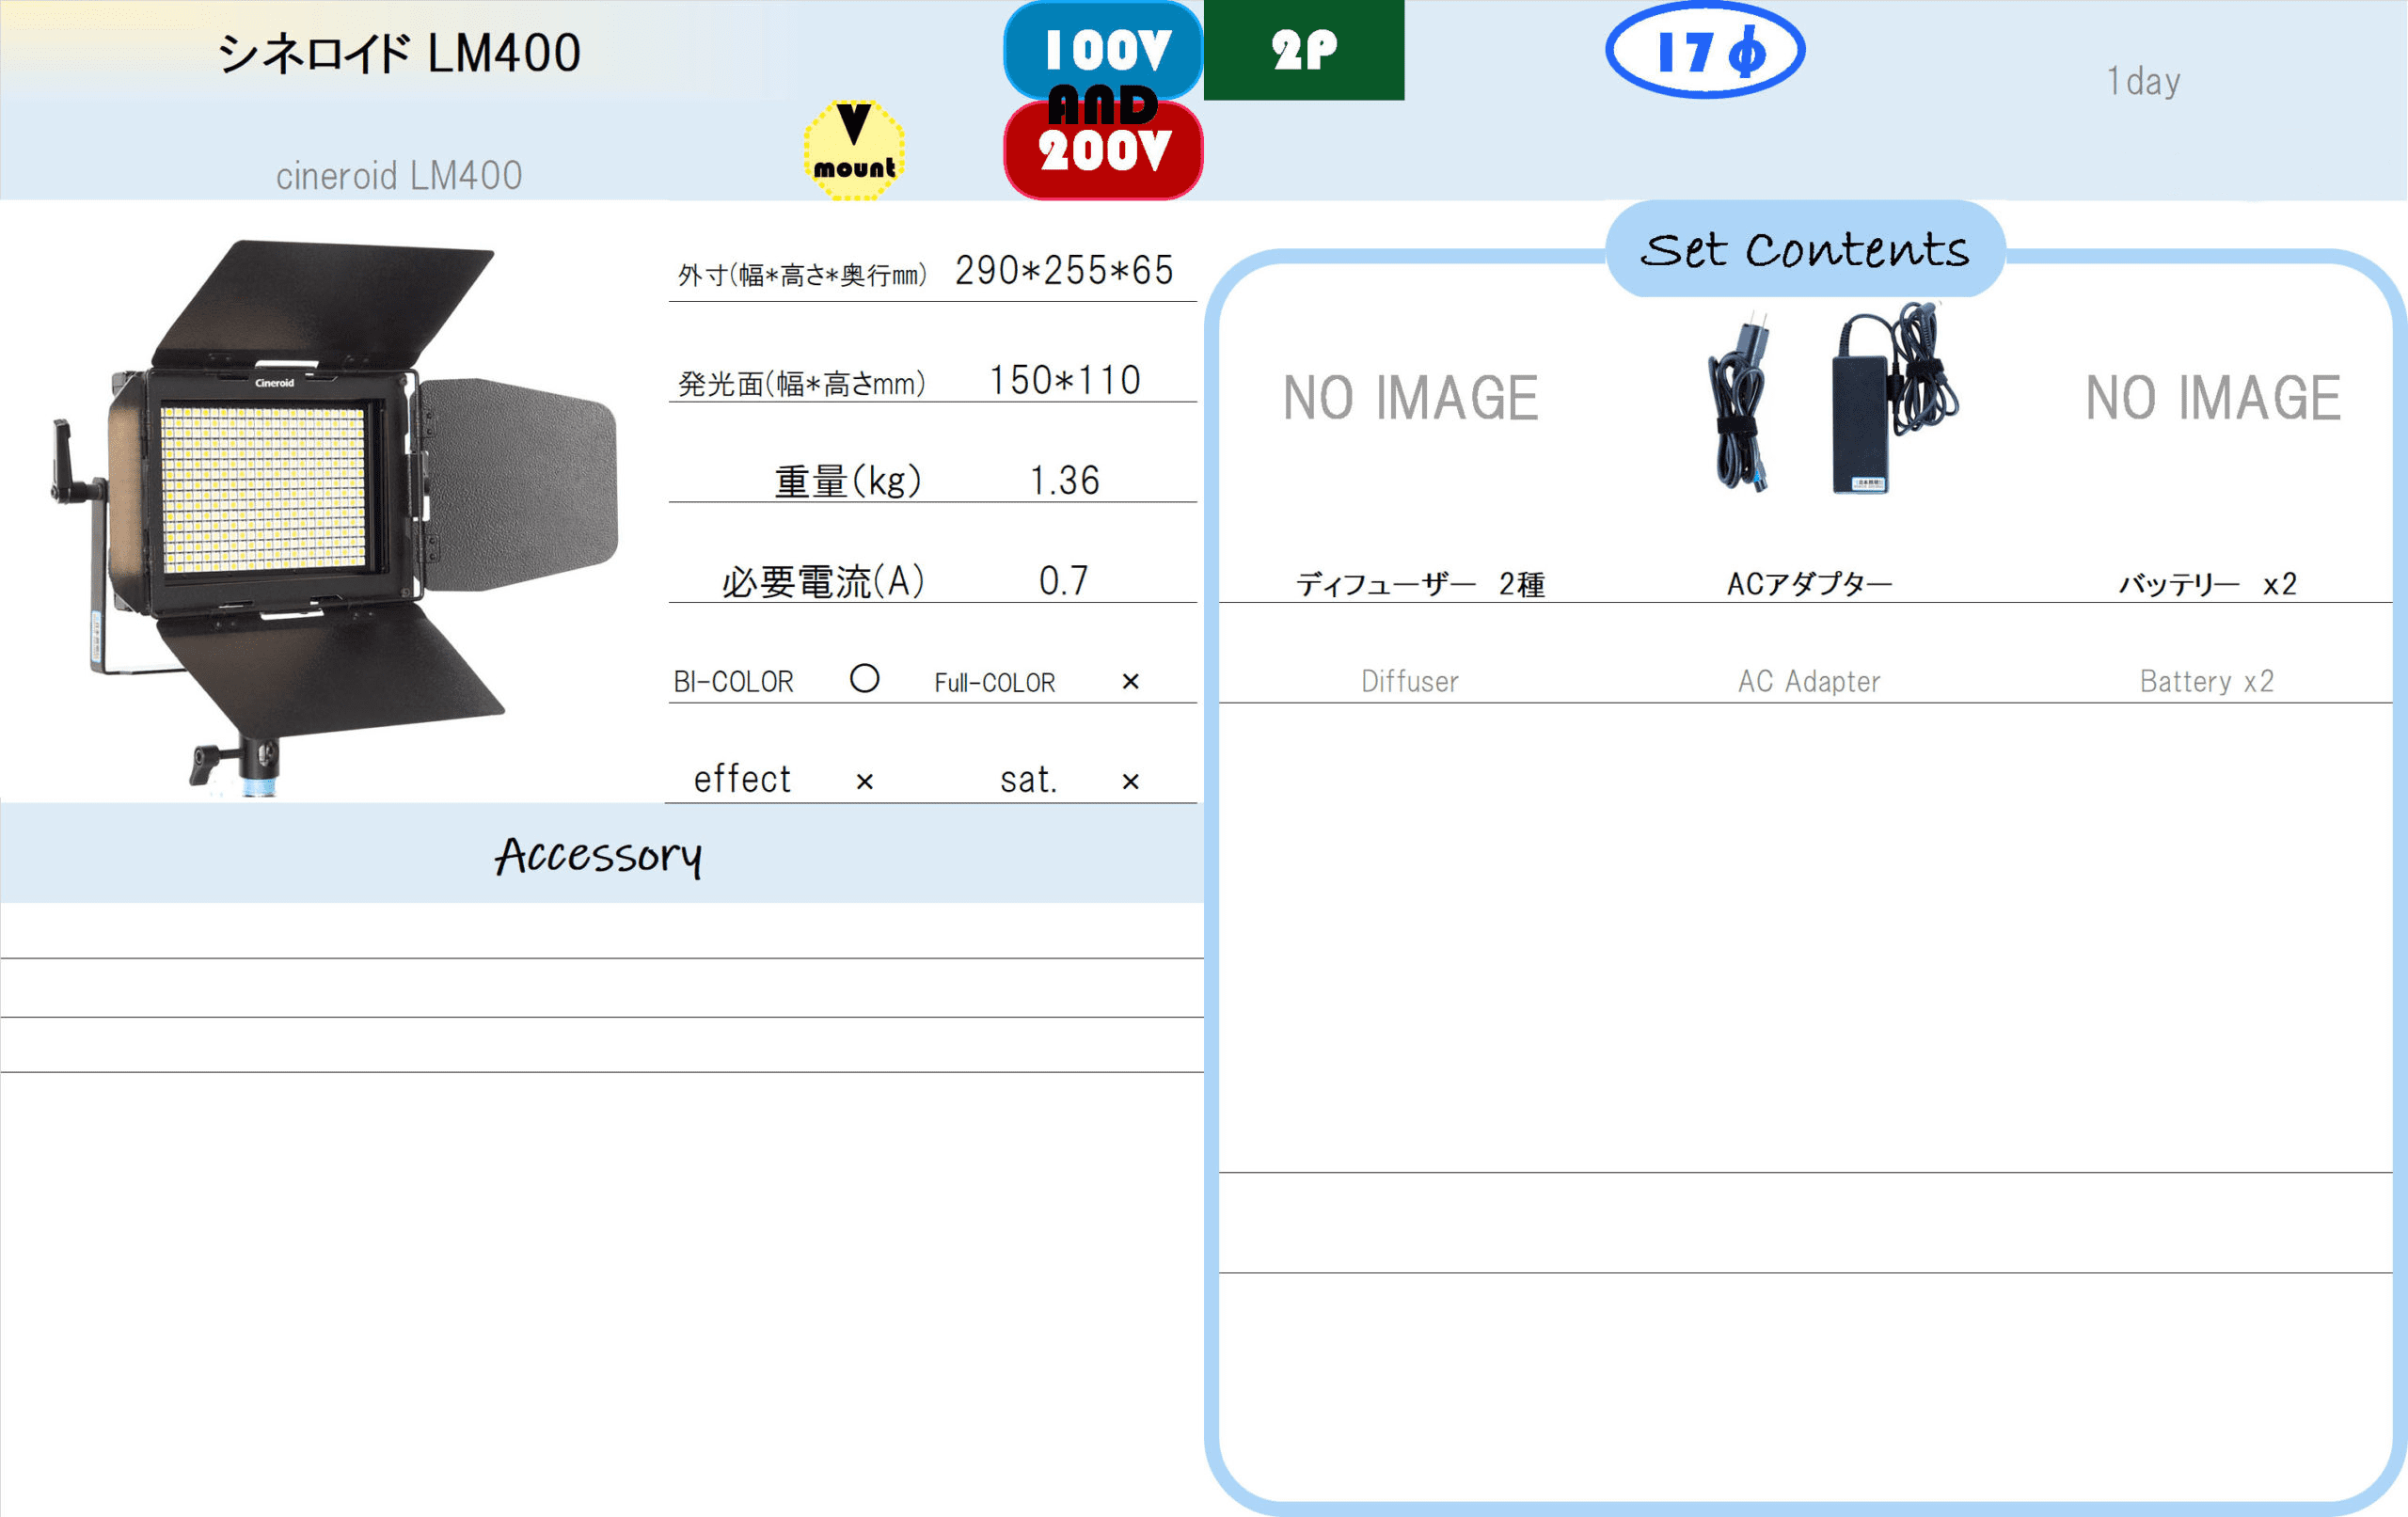Click the 重量(kg) label

click(x=848, y=481)
